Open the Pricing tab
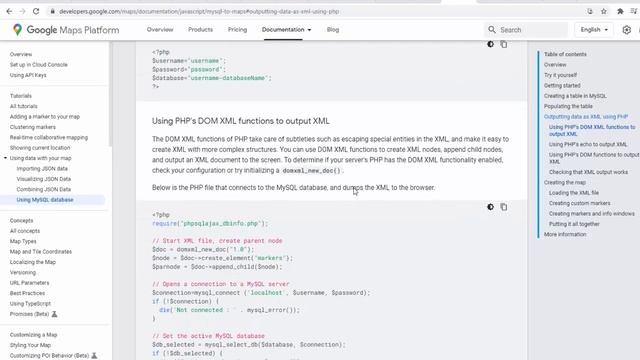 point(237,30)
